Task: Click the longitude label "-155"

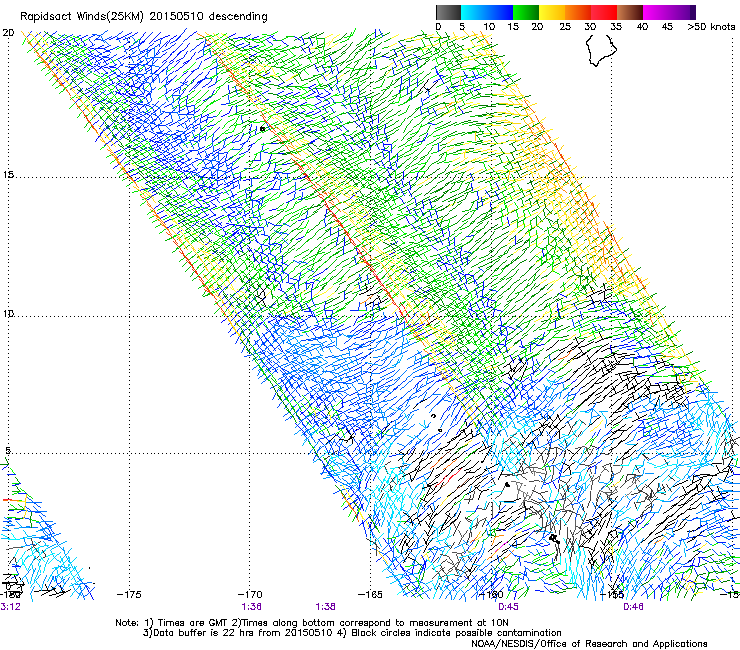Action: 612,594
